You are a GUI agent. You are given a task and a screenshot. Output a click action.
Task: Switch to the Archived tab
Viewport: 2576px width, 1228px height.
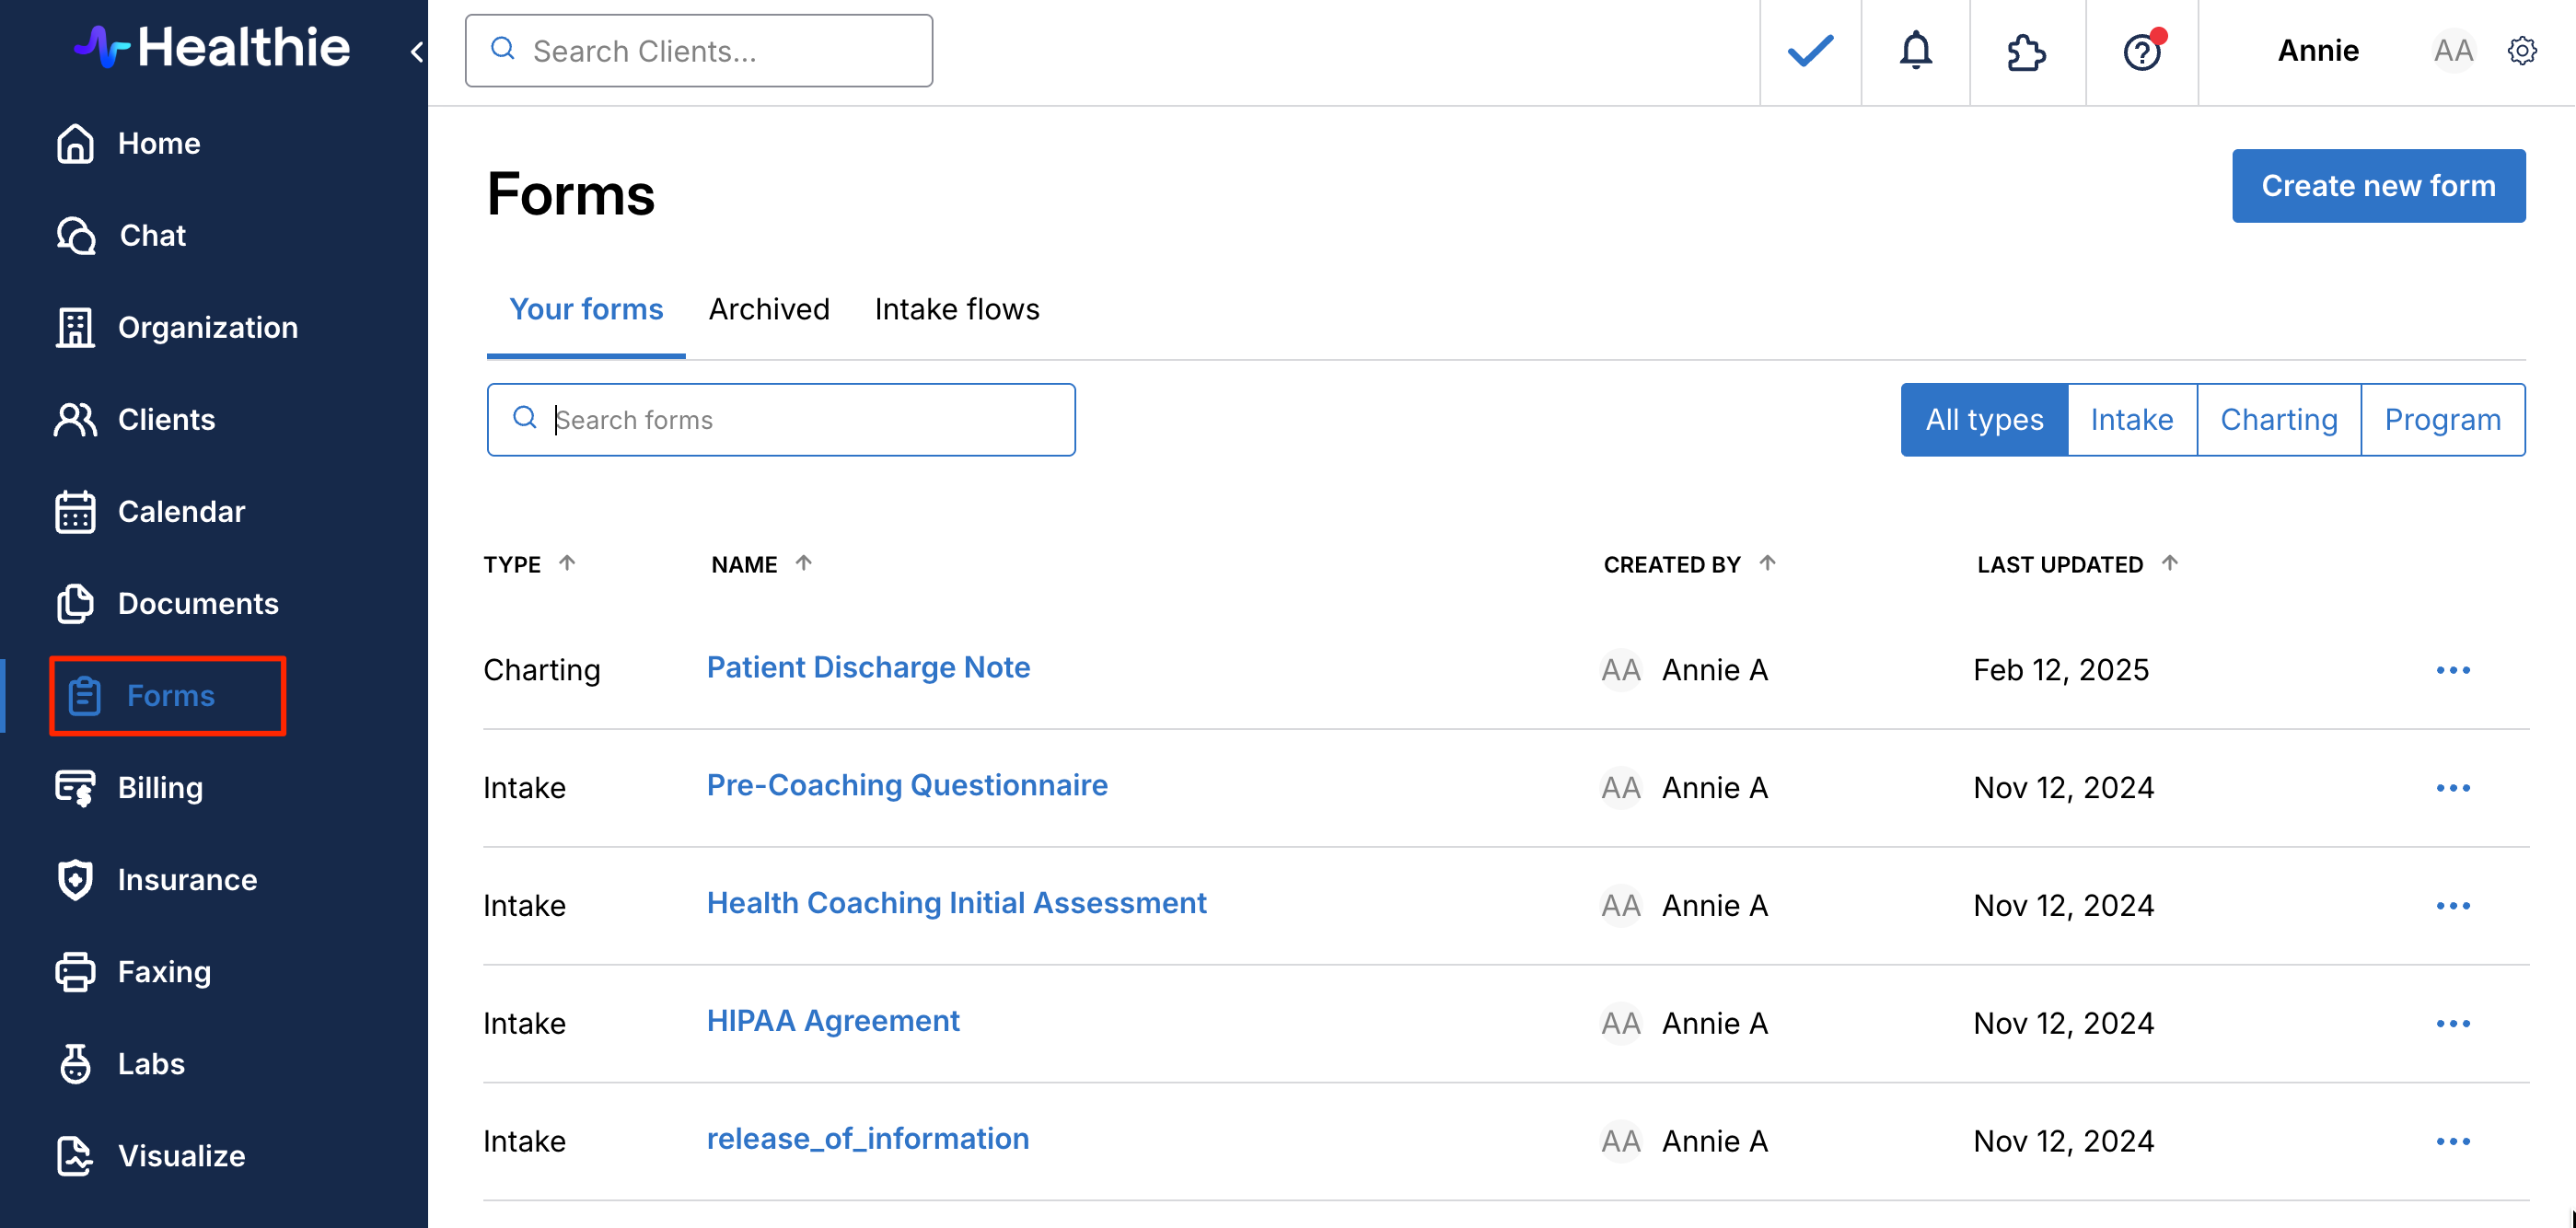tap(768, 309)
